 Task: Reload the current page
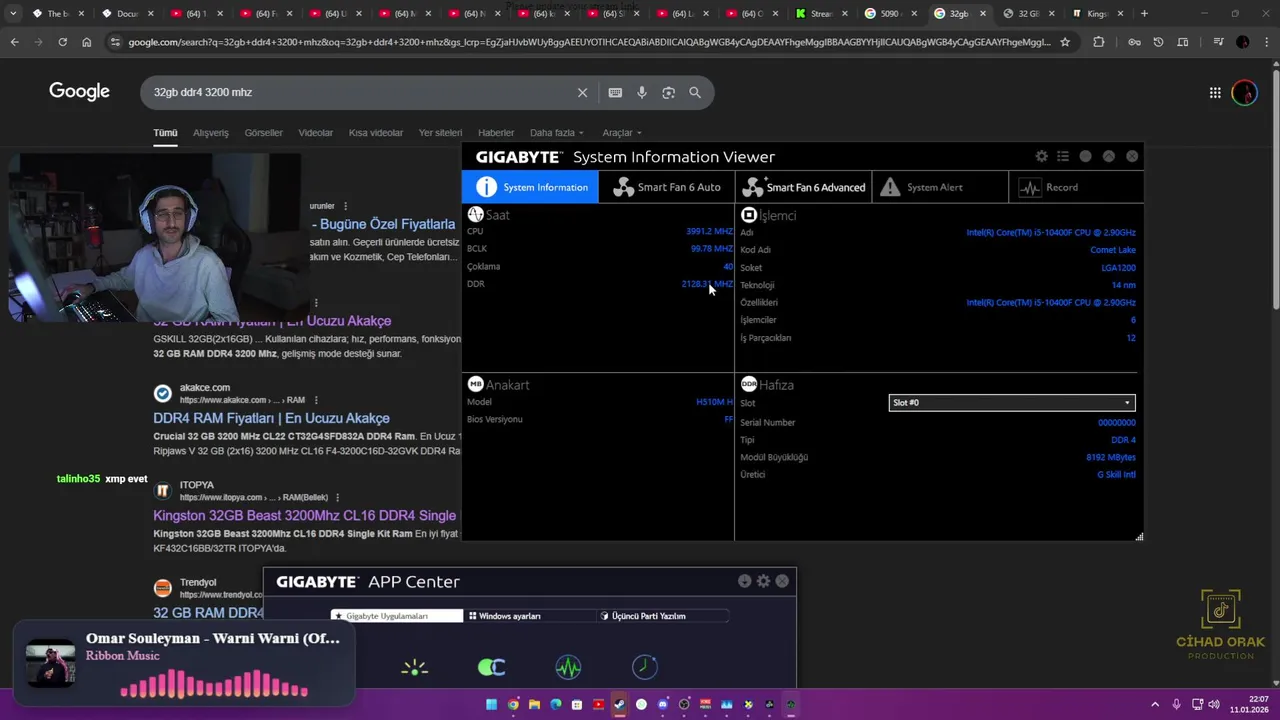coord(62,42)
